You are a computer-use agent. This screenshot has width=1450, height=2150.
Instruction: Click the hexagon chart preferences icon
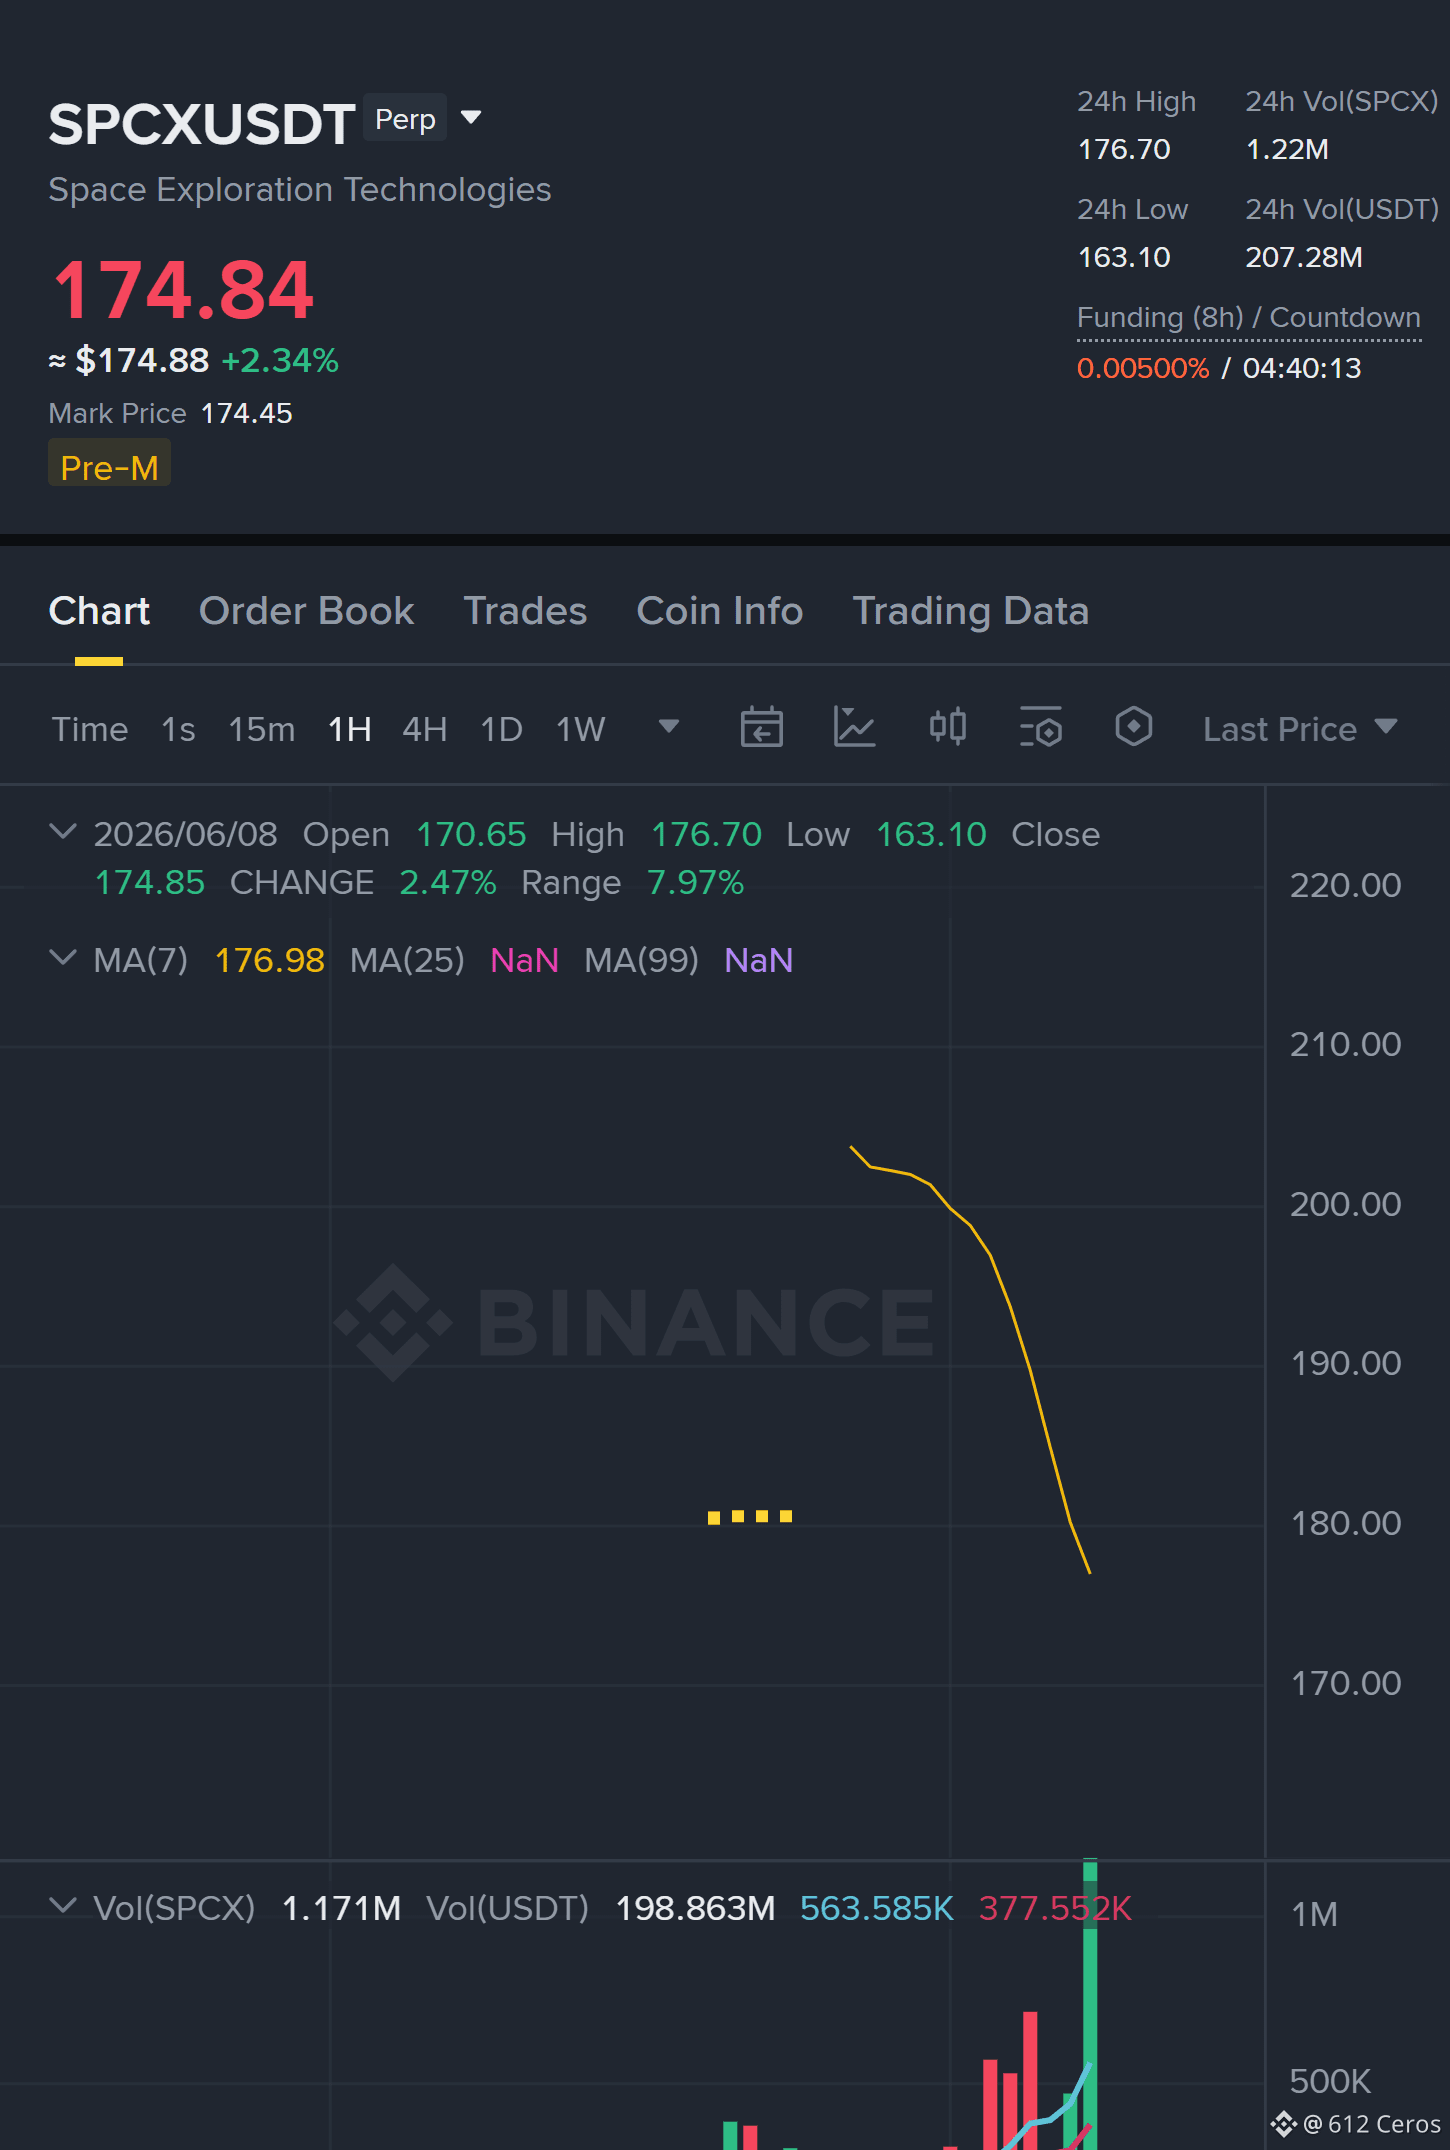tap(1133, 727)
